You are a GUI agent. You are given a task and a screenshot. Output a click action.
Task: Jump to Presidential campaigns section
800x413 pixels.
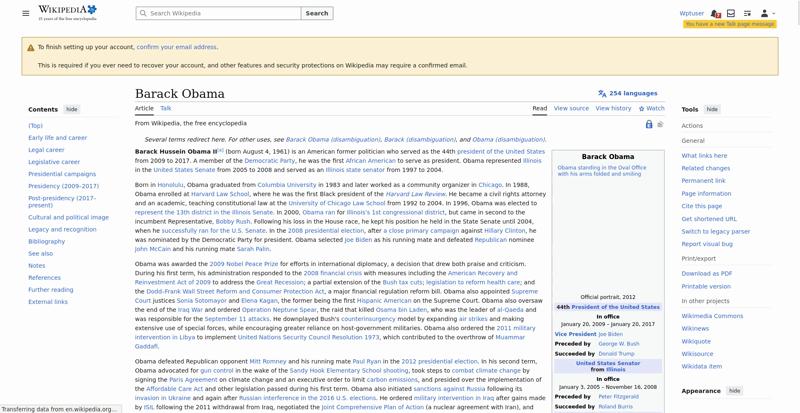(62, 174)
